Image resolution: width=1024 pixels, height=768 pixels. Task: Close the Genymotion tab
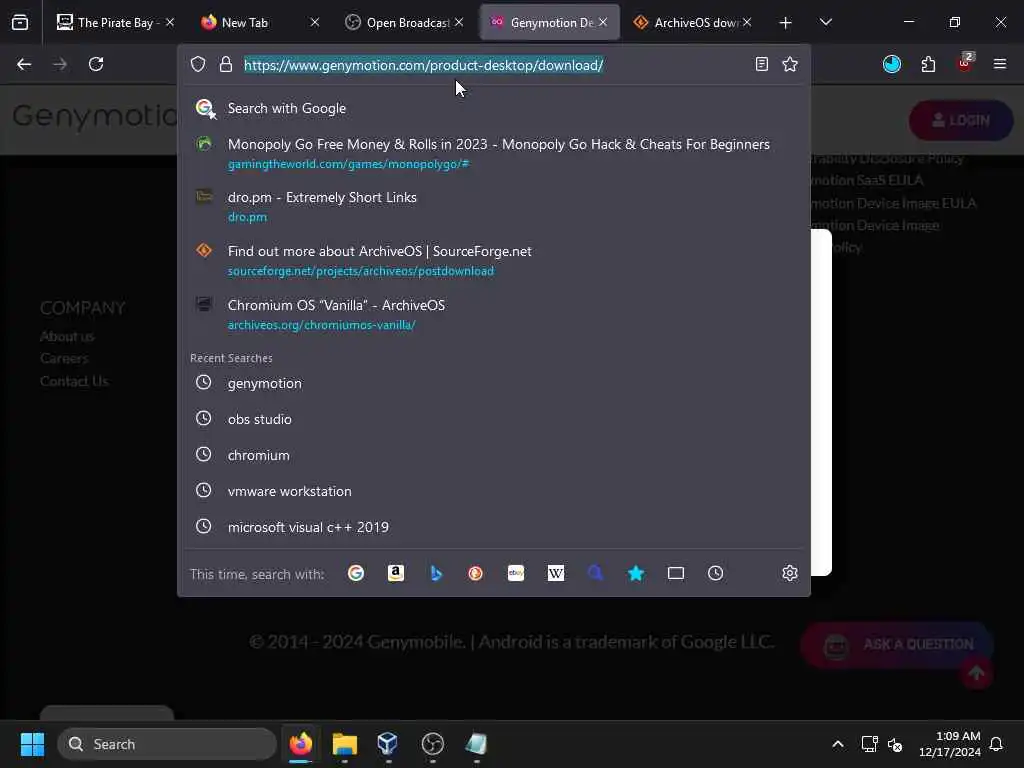point(603,22)
